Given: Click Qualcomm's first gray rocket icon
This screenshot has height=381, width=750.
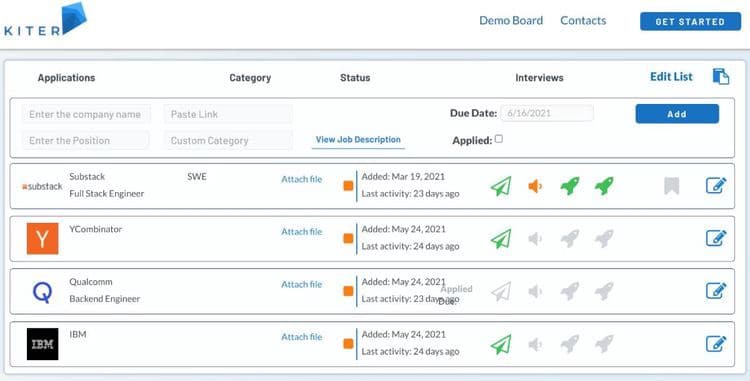Looking at the screenshot, I should (x=570, y=291).
